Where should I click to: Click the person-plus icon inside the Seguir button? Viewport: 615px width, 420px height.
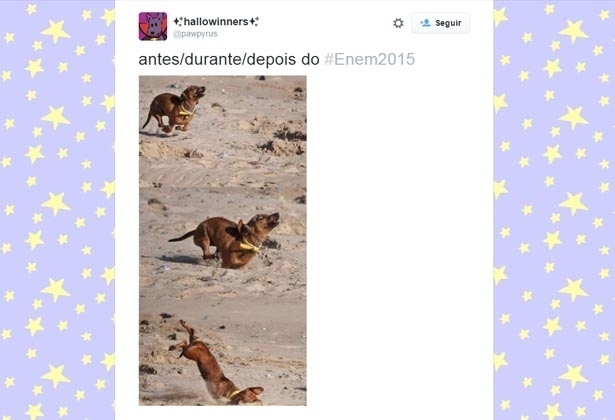click(425, 23)
